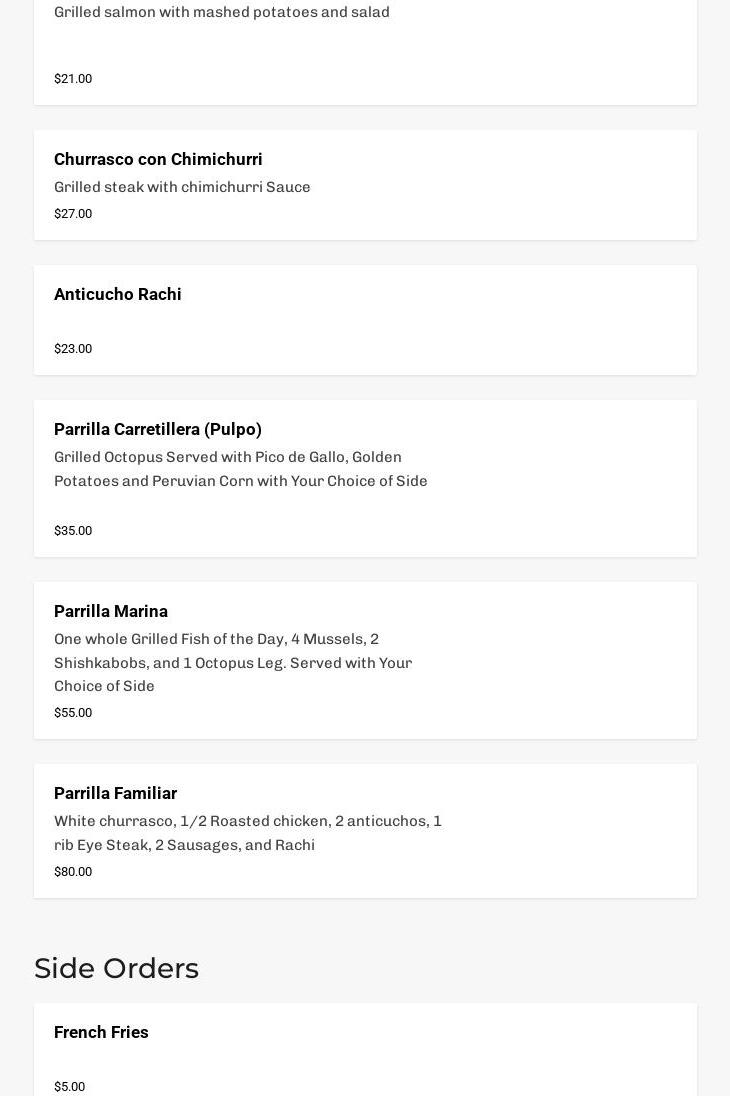This screenshot has width=730, height=1096.
Task: Click the $35.00 price under Pulpo
Action: [x=73, y=531]
